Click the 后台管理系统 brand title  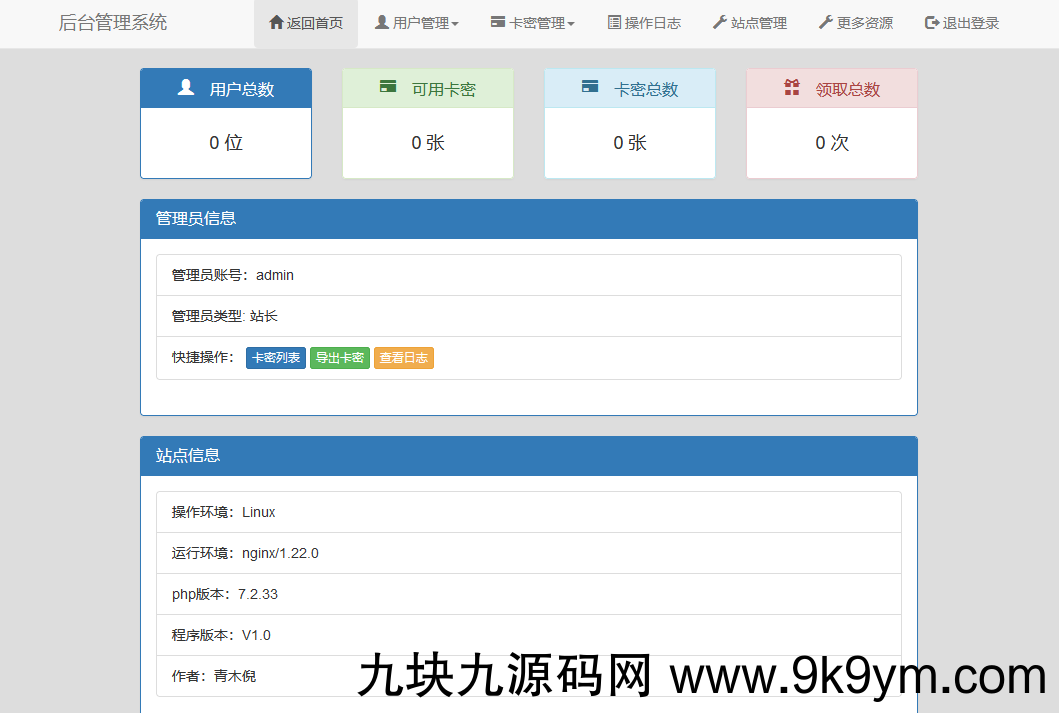pos(113,23)
